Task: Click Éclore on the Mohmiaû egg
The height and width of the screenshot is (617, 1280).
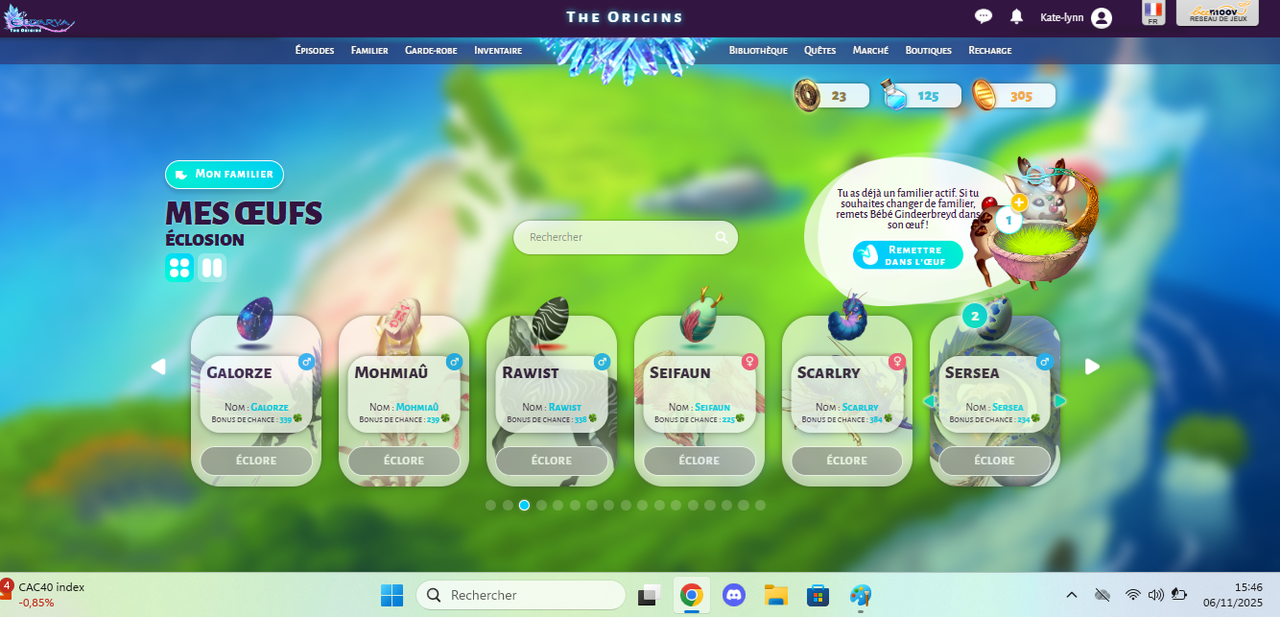Action: coord(404,461)
